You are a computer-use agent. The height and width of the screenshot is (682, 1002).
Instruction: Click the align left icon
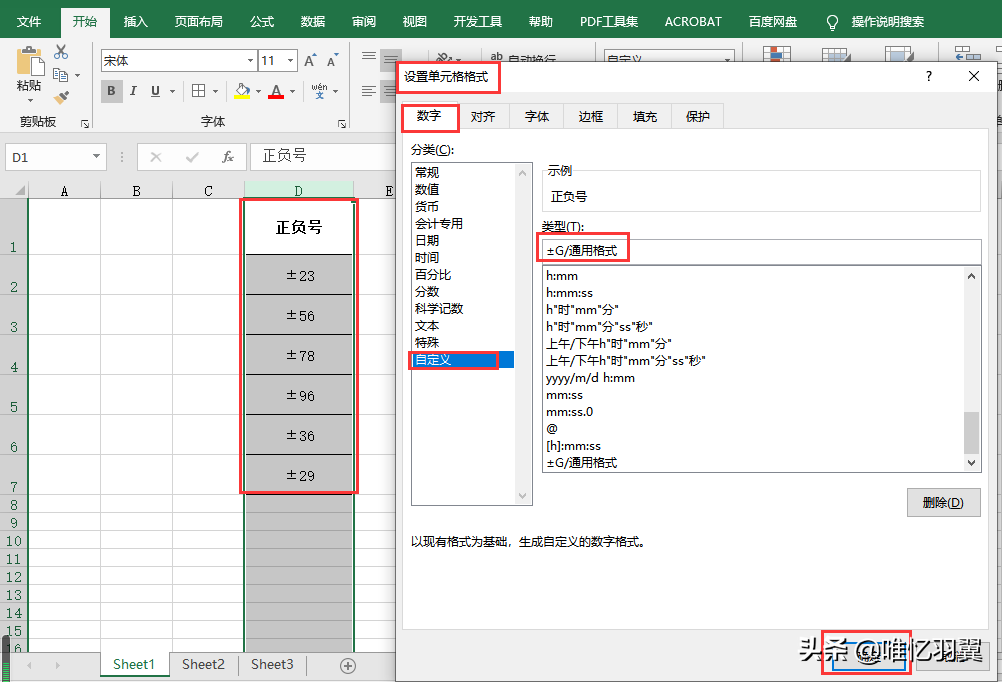[x=369, y=91]
